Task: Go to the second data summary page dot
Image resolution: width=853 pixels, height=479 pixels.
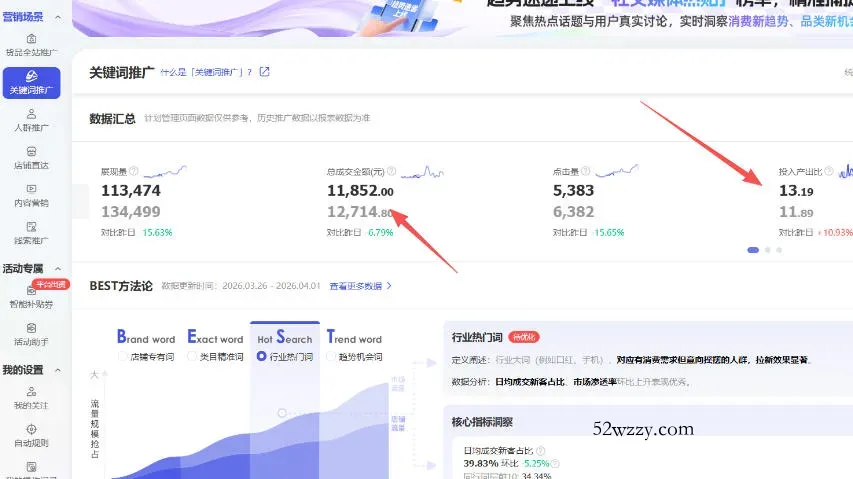Action: 768,250
